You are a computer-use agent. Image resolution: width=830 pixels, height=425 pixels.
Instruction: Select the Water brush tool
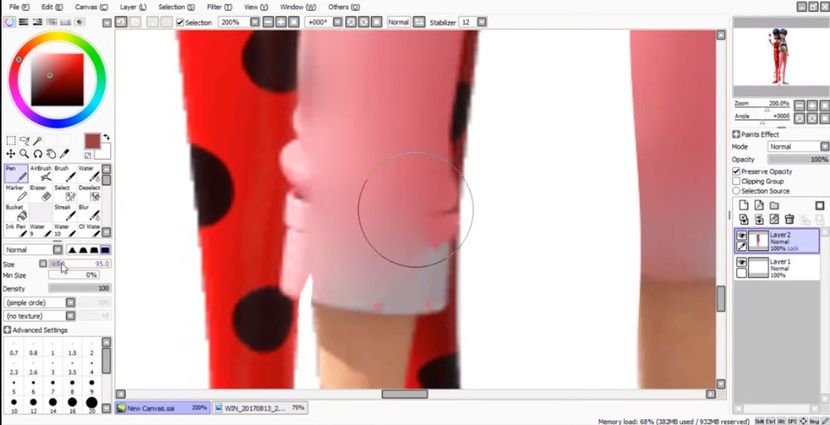point(89,174)
